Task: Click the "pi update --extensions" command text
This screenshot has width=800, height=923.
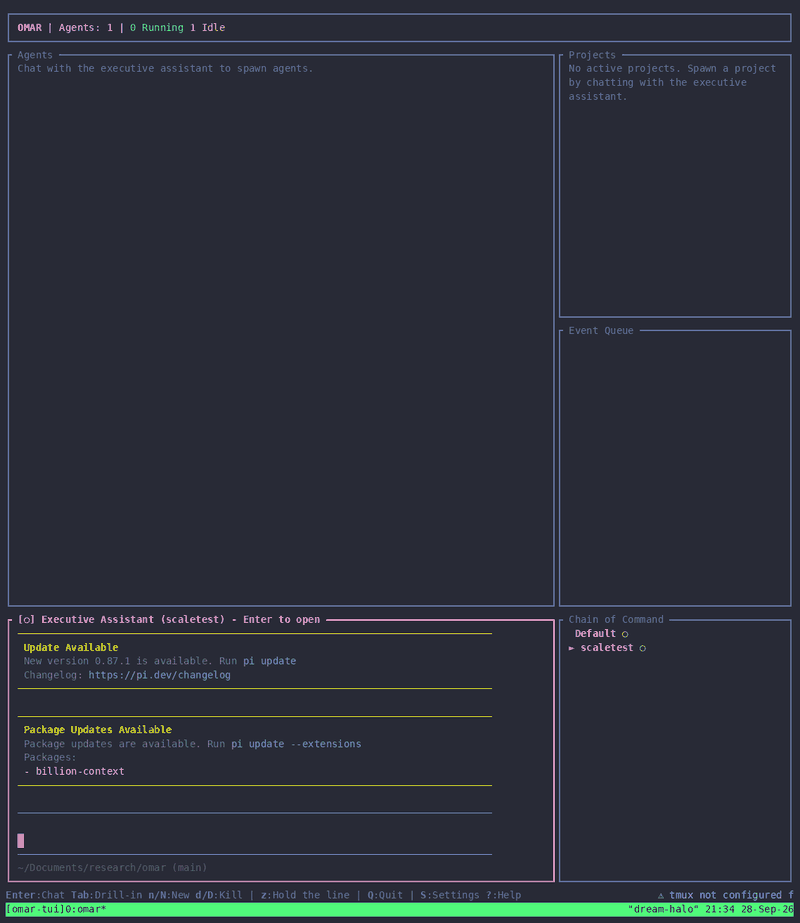Action: 296,744
